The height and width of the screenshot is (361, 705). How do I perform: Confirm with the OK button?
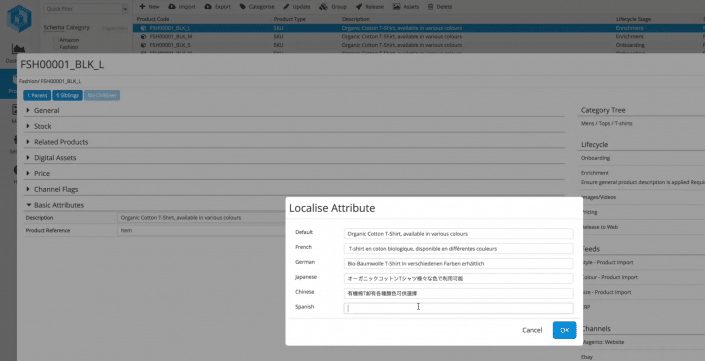(565, 330)
